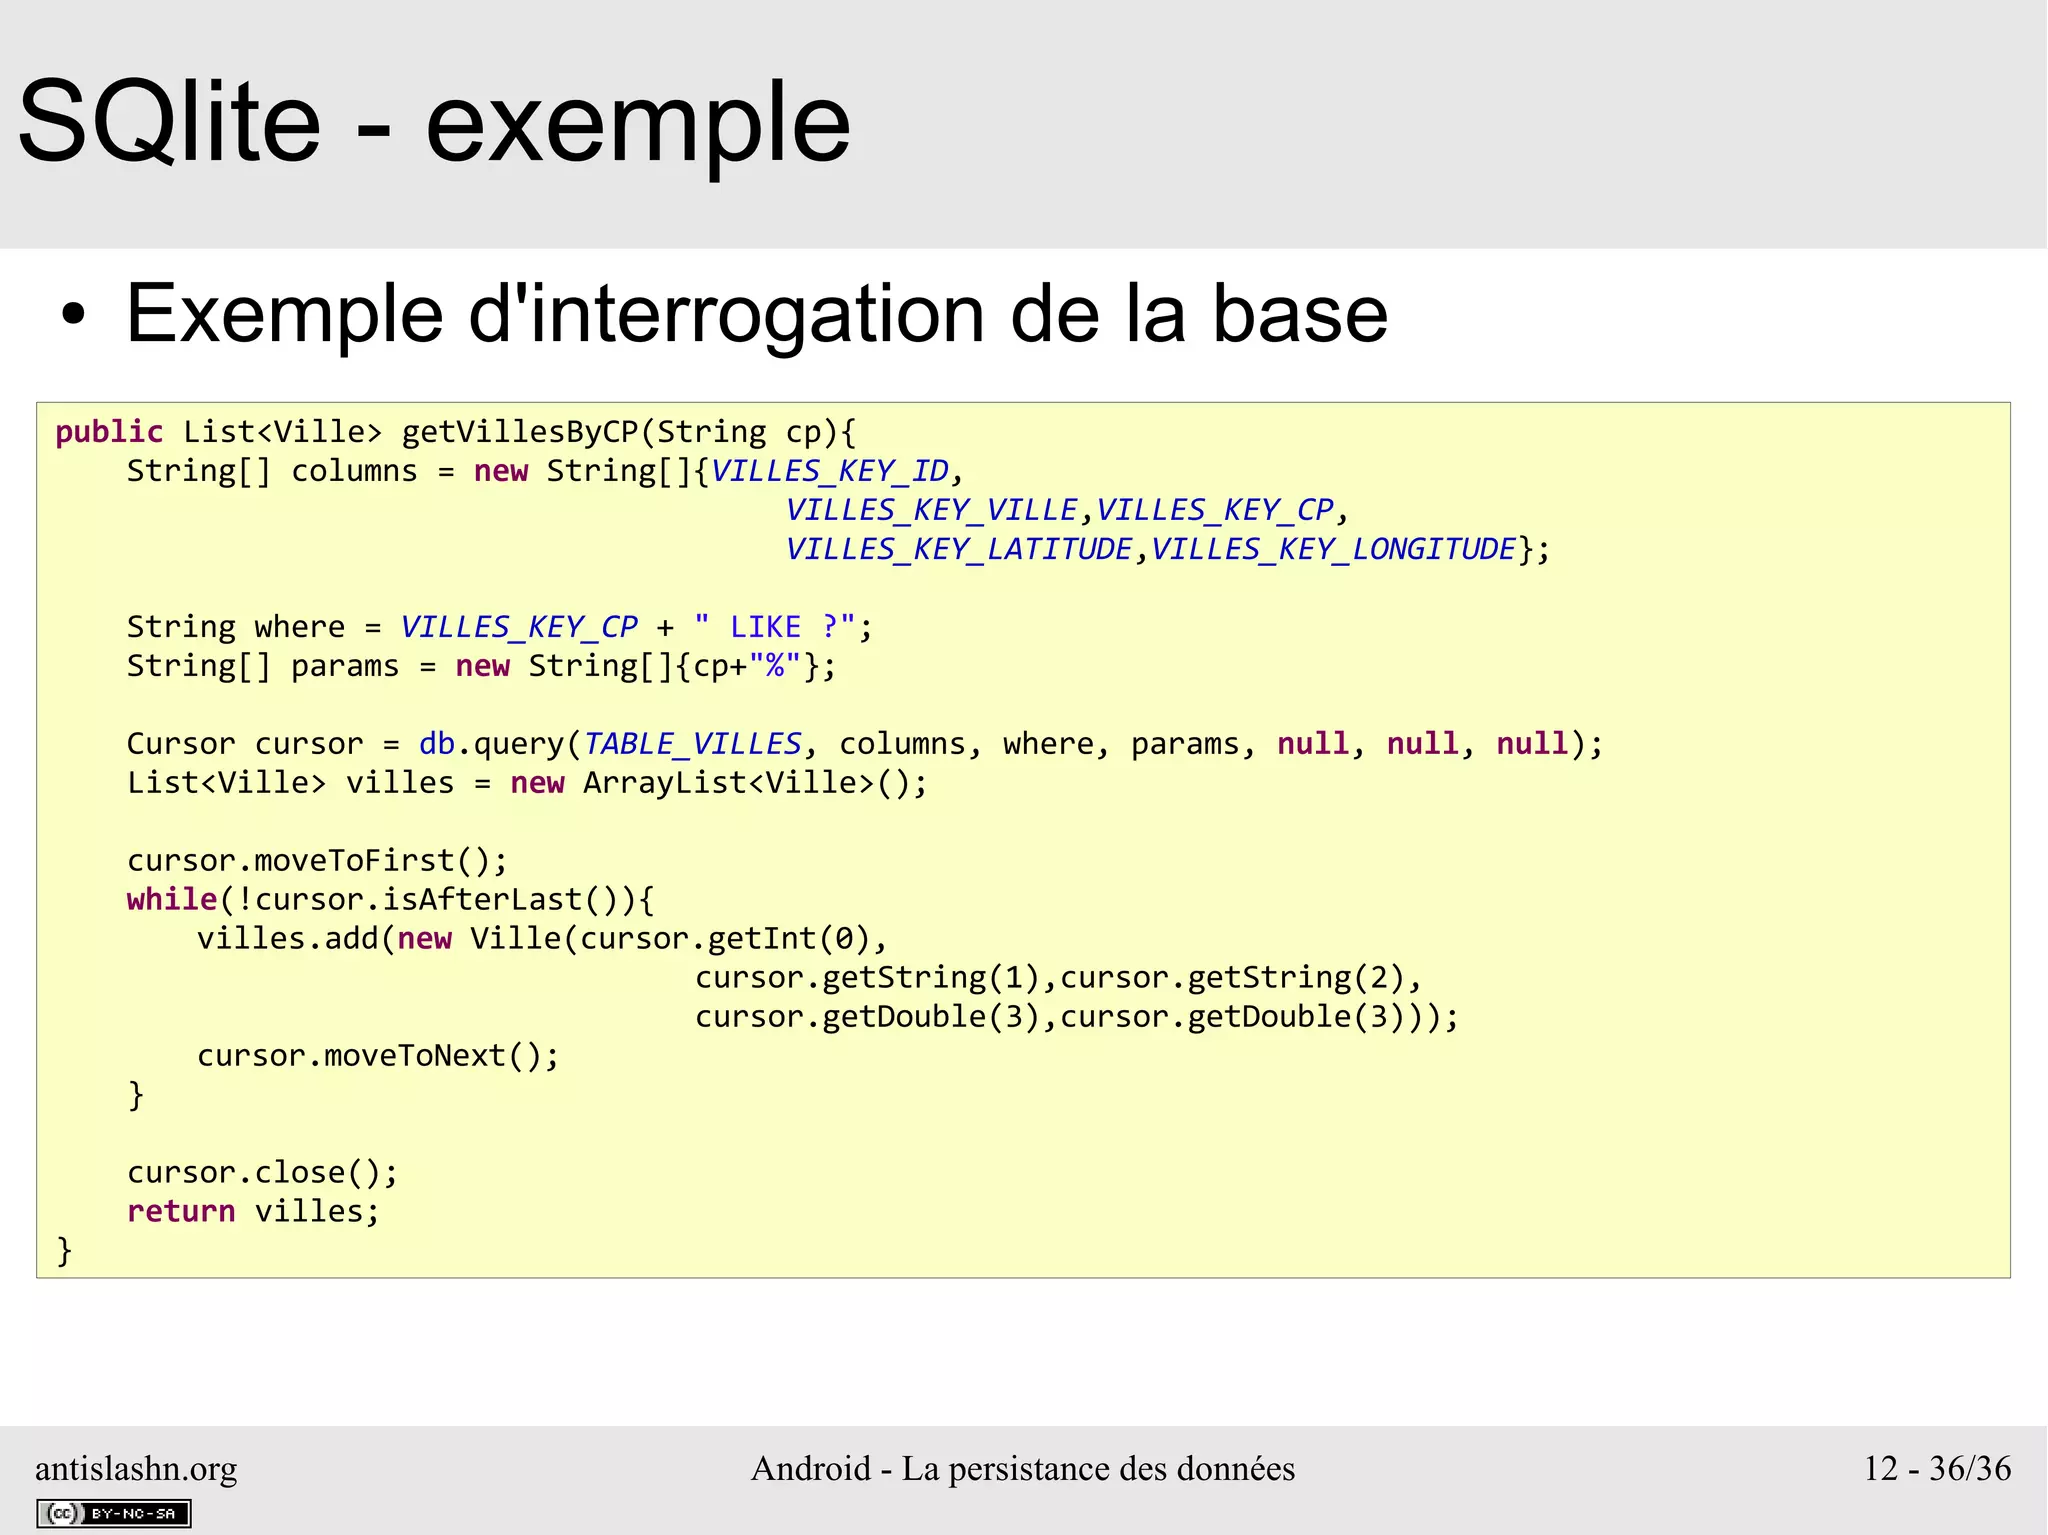This screenshot has height=1535, width=2048.
Task: Click the slide number '12 - 36/36'
Action: 1937,1468
